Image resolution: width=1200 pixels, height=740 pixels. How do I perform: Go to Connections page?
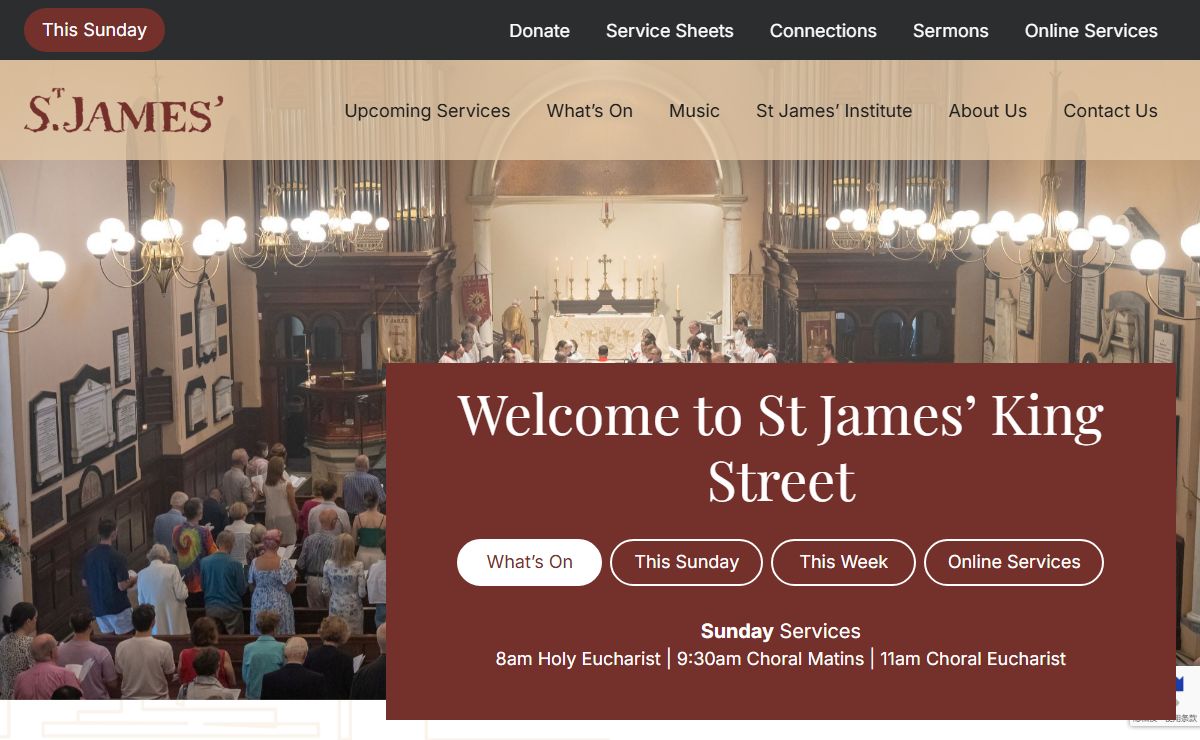823,31
